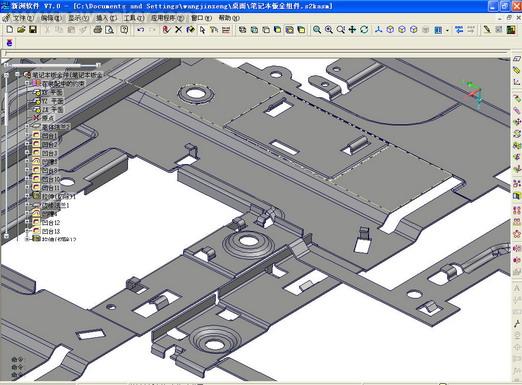Click the colorful render icon at toolbar end
Image resolution: width=522 pixels, height=385 pixels.
[511, 30]
